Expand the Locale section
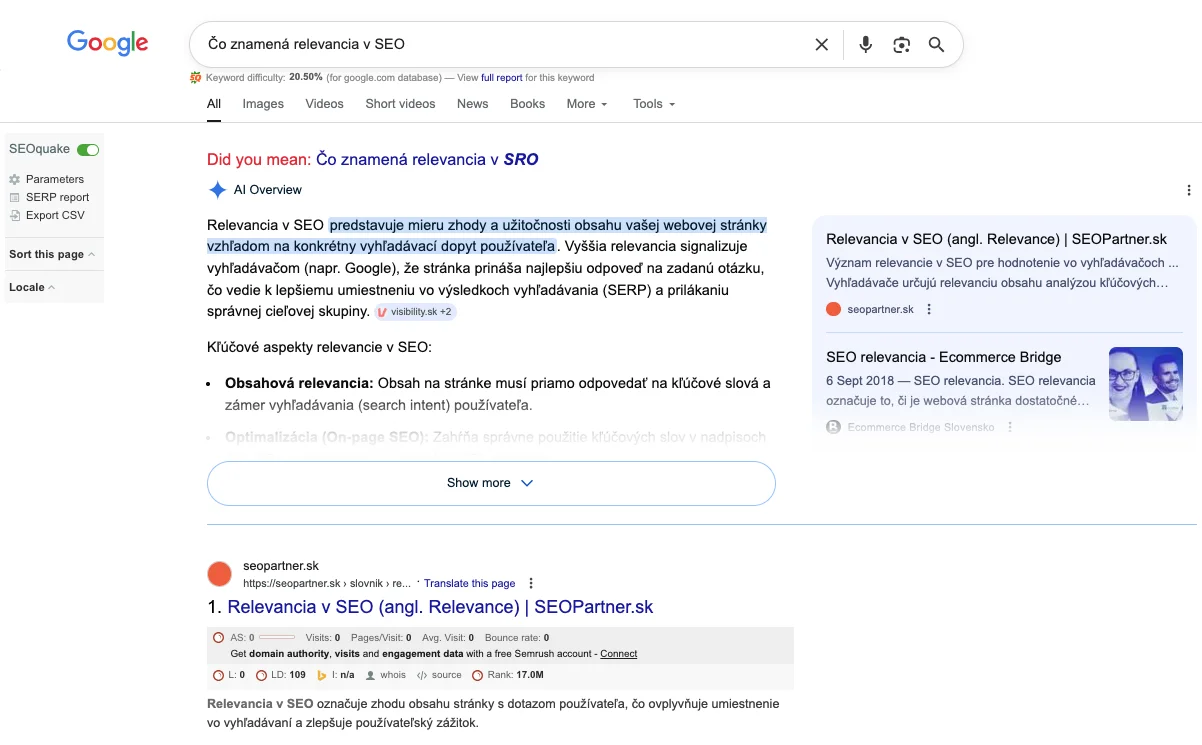 coord(32,288)
